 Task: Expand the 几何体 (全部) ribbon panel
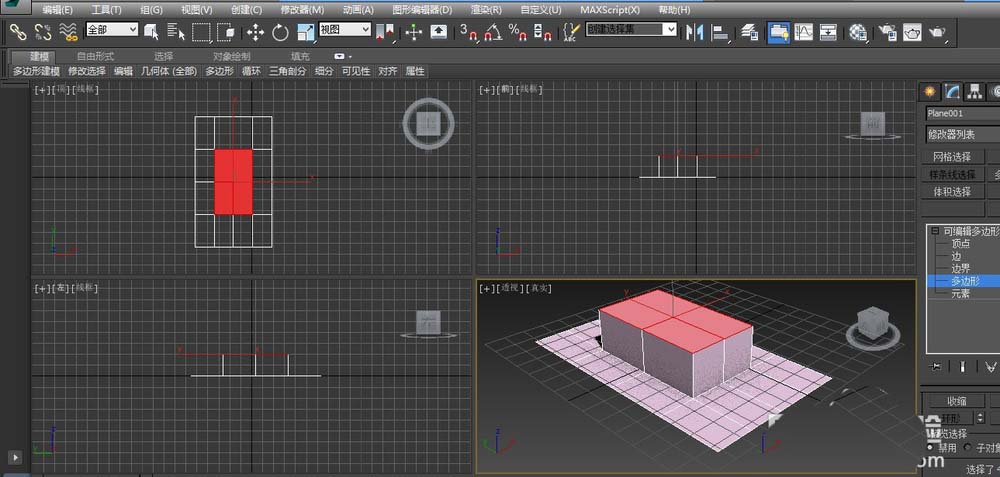169,71
